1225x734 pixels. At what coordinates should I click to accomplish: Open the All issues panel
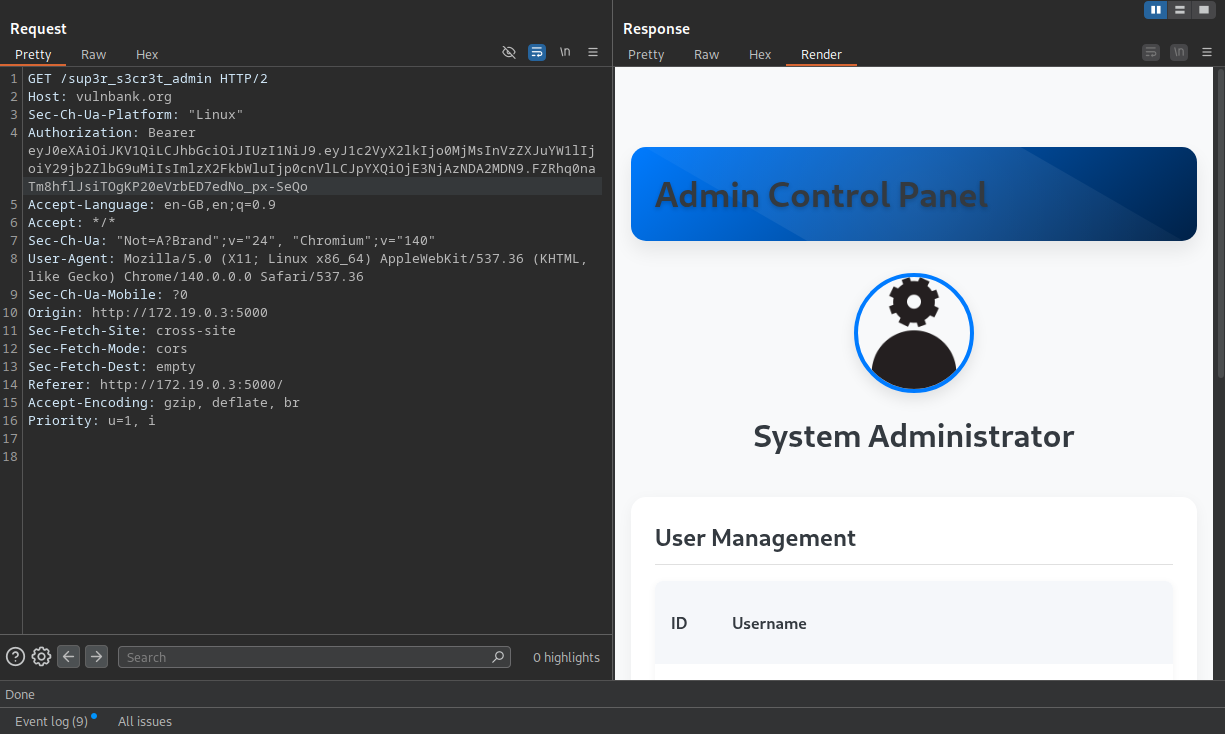tap(145, 721)
